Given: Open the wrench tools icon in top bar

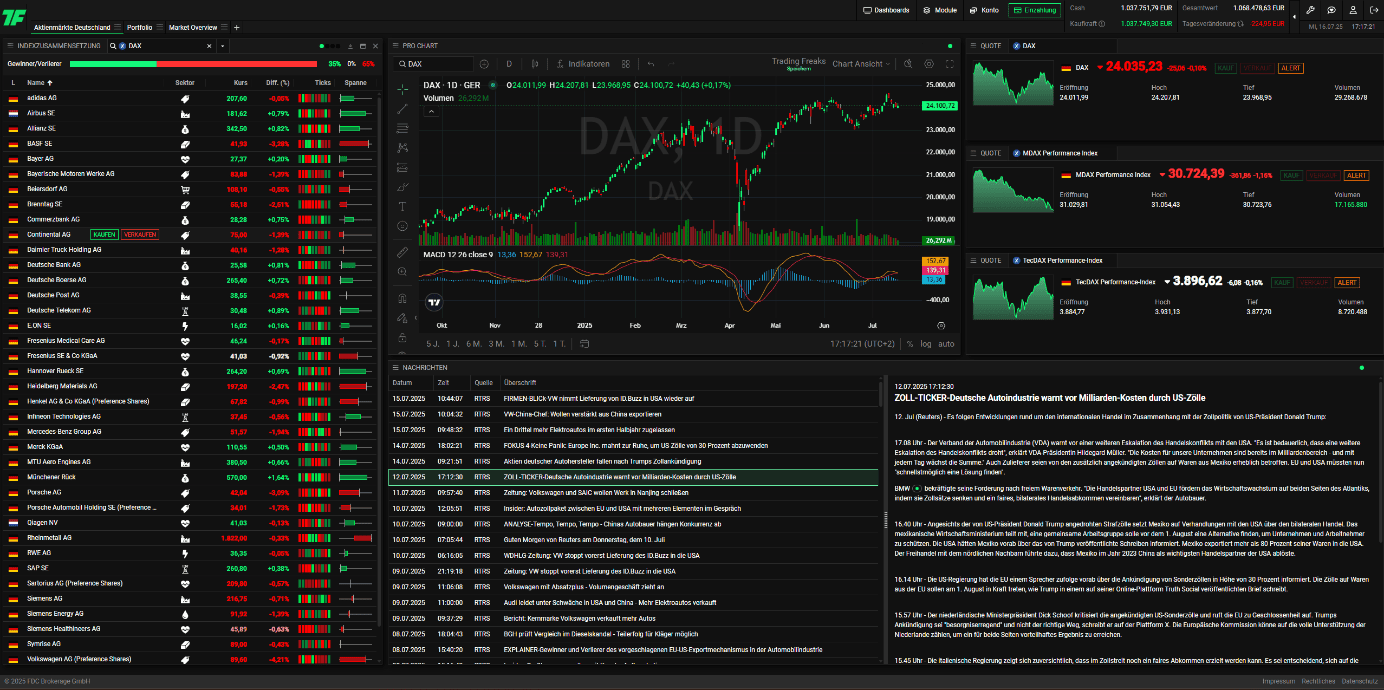Looking at the screenshot, I should click(1311, 9).
